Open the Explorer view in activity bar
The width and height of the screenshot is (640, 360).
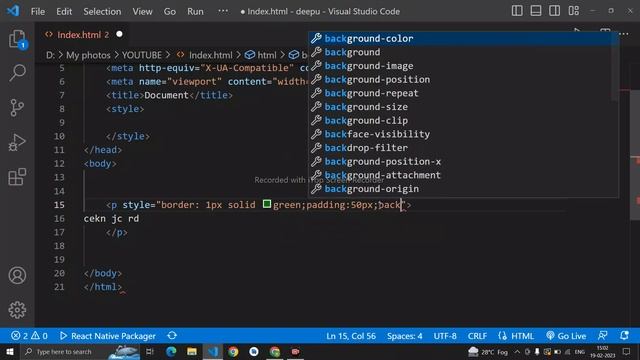[17, 39]
